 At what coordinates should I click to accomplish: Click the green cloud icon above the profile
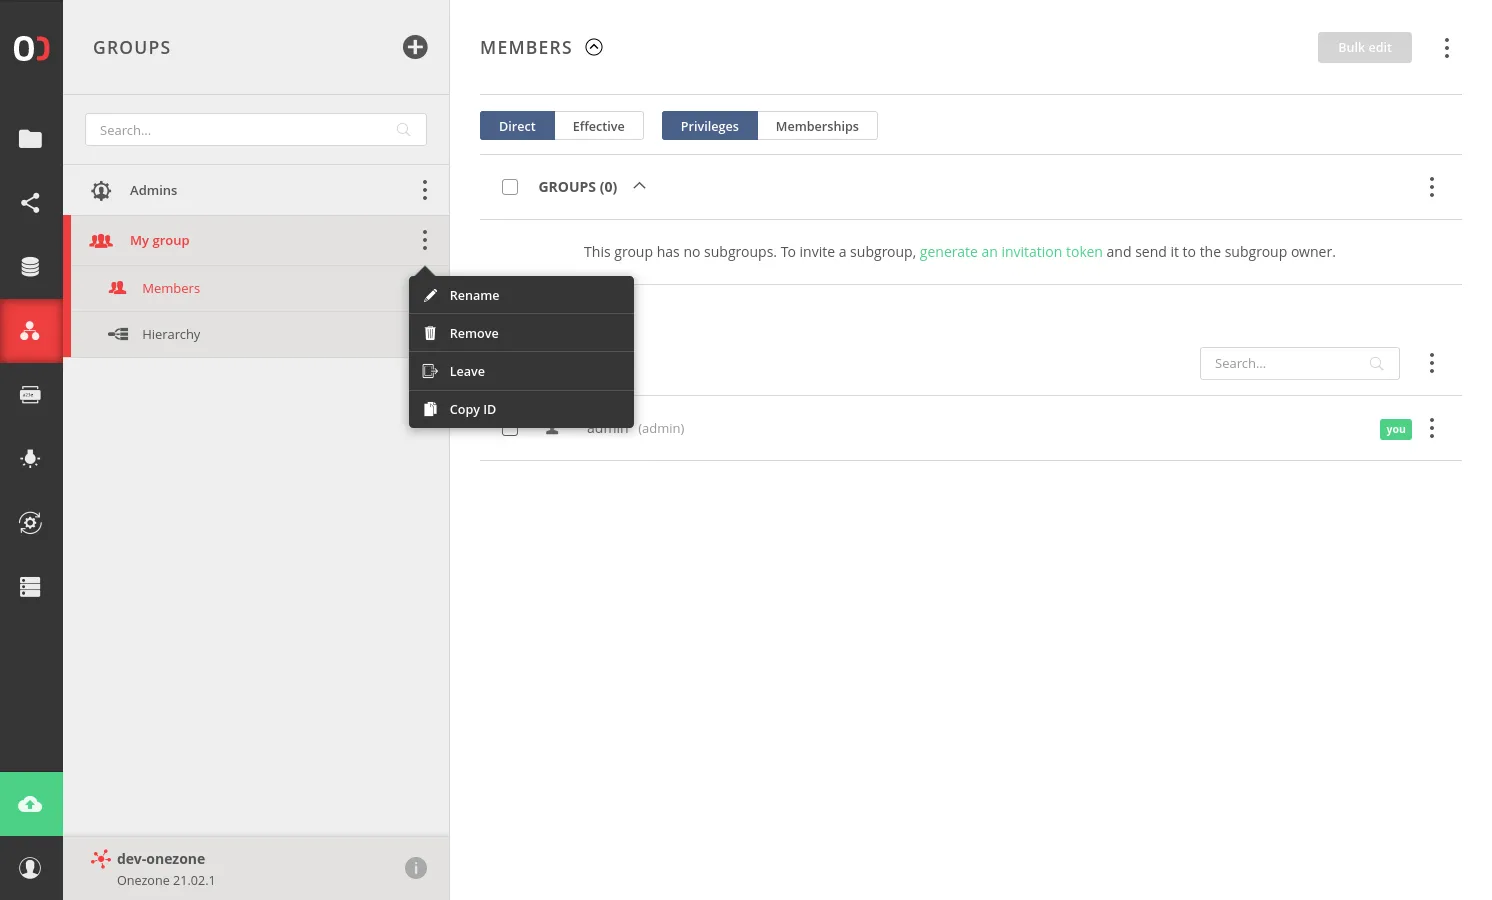coord(31,803)
